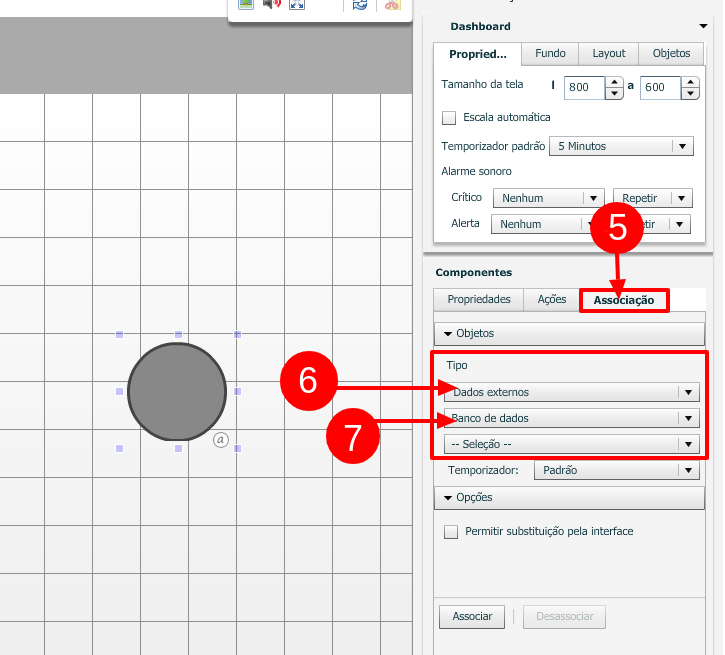This screenshot has width=725, height=655.
Task: Click the refresh arrows toolbar icon
Action: point(360,4)
